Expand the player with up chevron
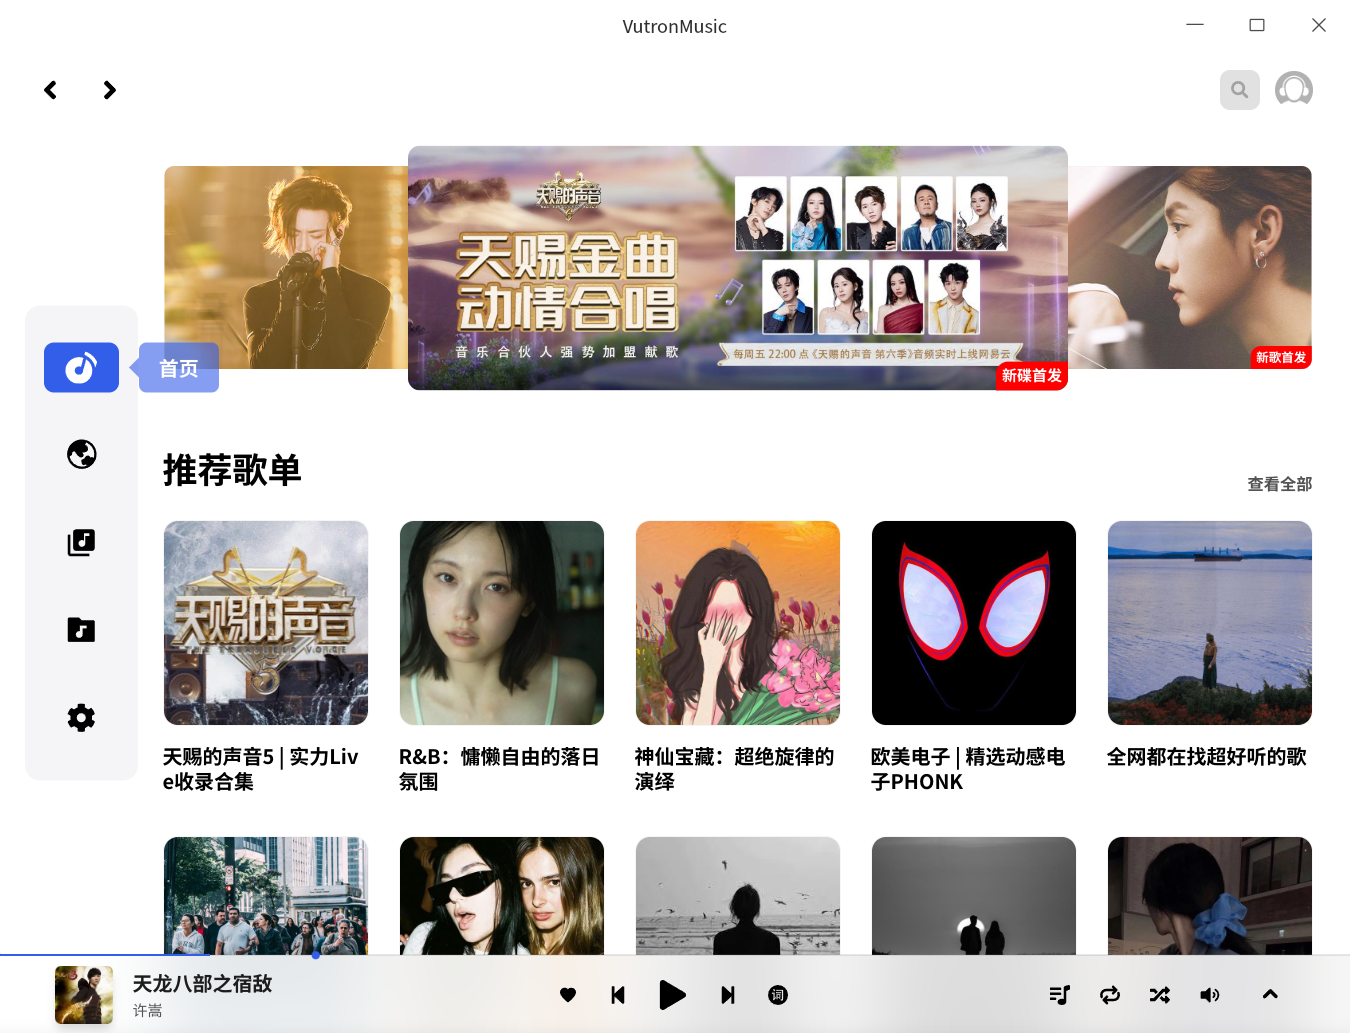The height and width of the screenshot is (1033, 1350). tap(1270, 994)
